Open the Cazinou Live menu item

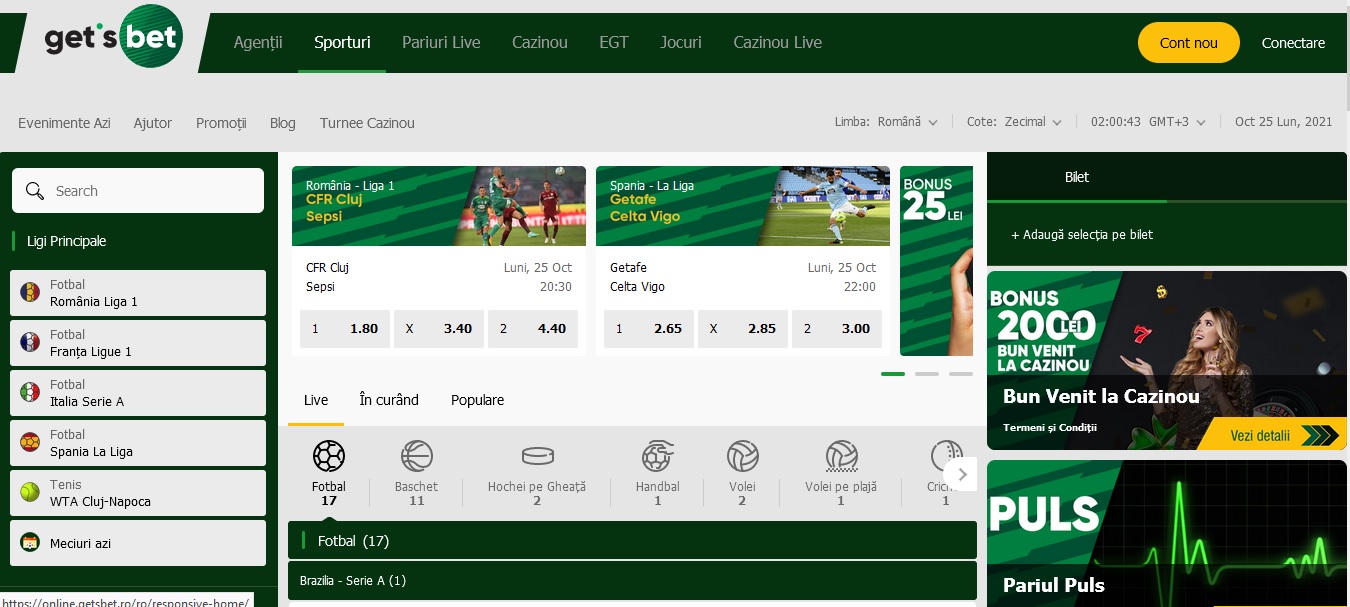pos(778,42)
